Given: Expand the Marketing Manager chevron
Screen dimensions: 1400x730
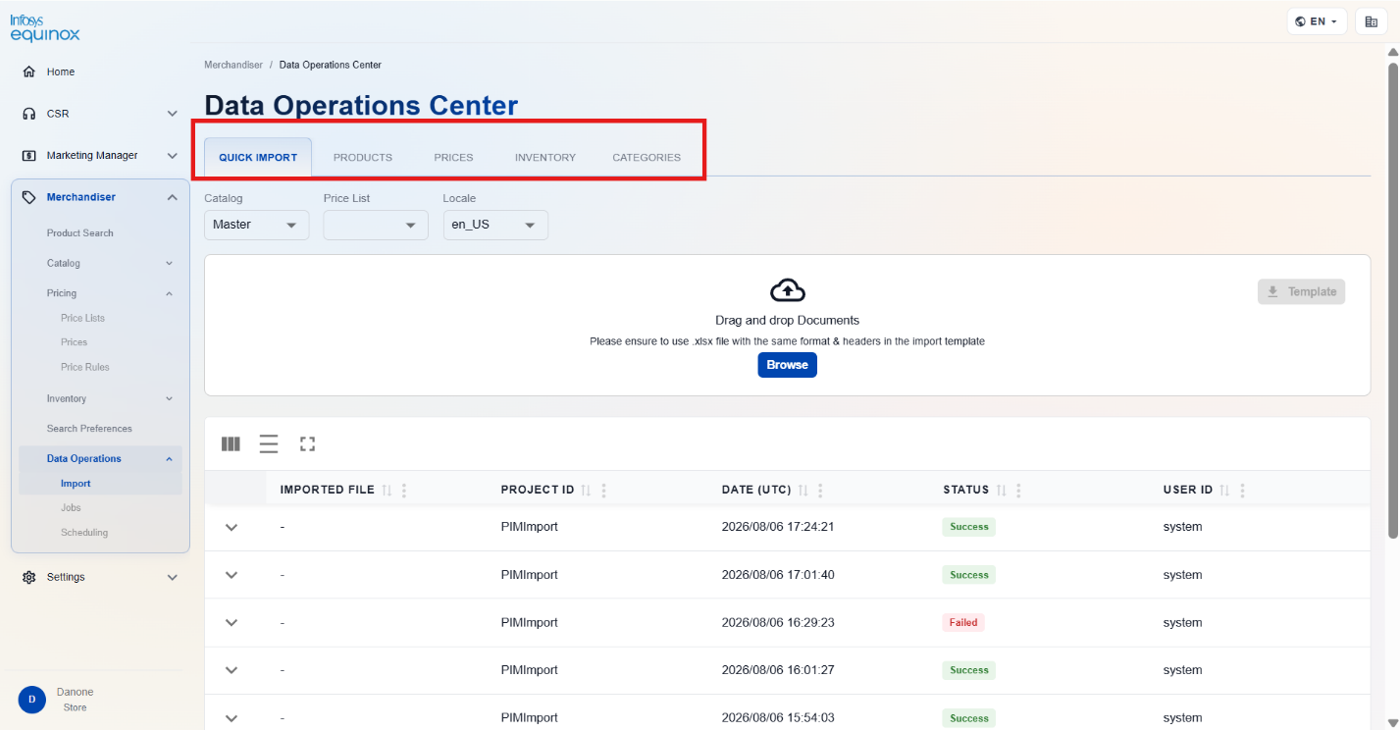Looking at the screenshot, I should pos(172,156).
